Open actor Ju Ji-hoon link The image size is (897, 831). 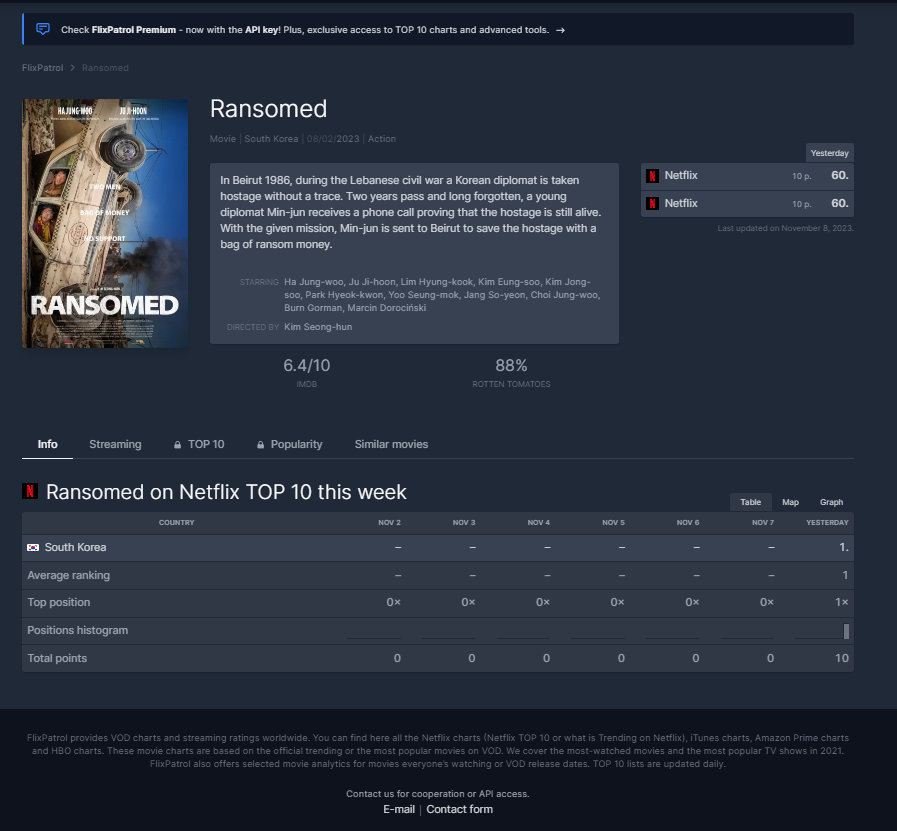(x=372, y=282)
